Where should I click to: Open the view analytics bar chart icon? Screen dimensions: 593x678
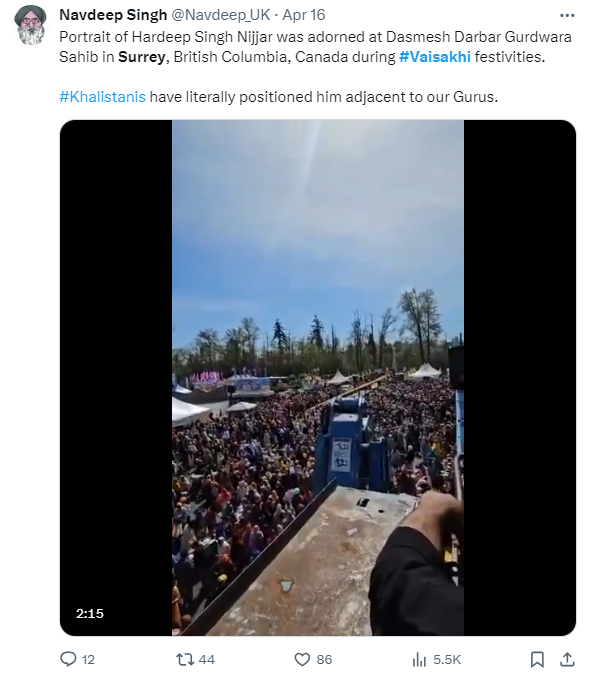coord(419,659)
